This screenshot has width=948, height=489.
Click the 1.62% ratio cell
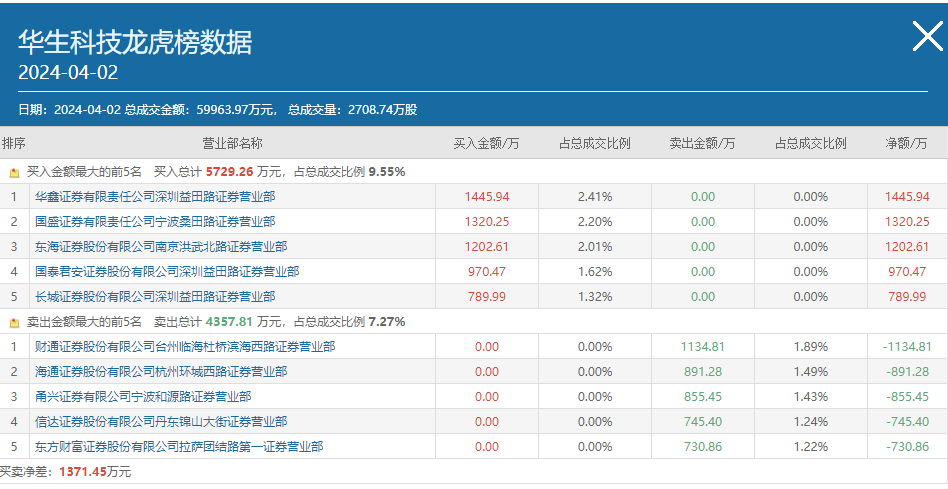click(595, 271)
